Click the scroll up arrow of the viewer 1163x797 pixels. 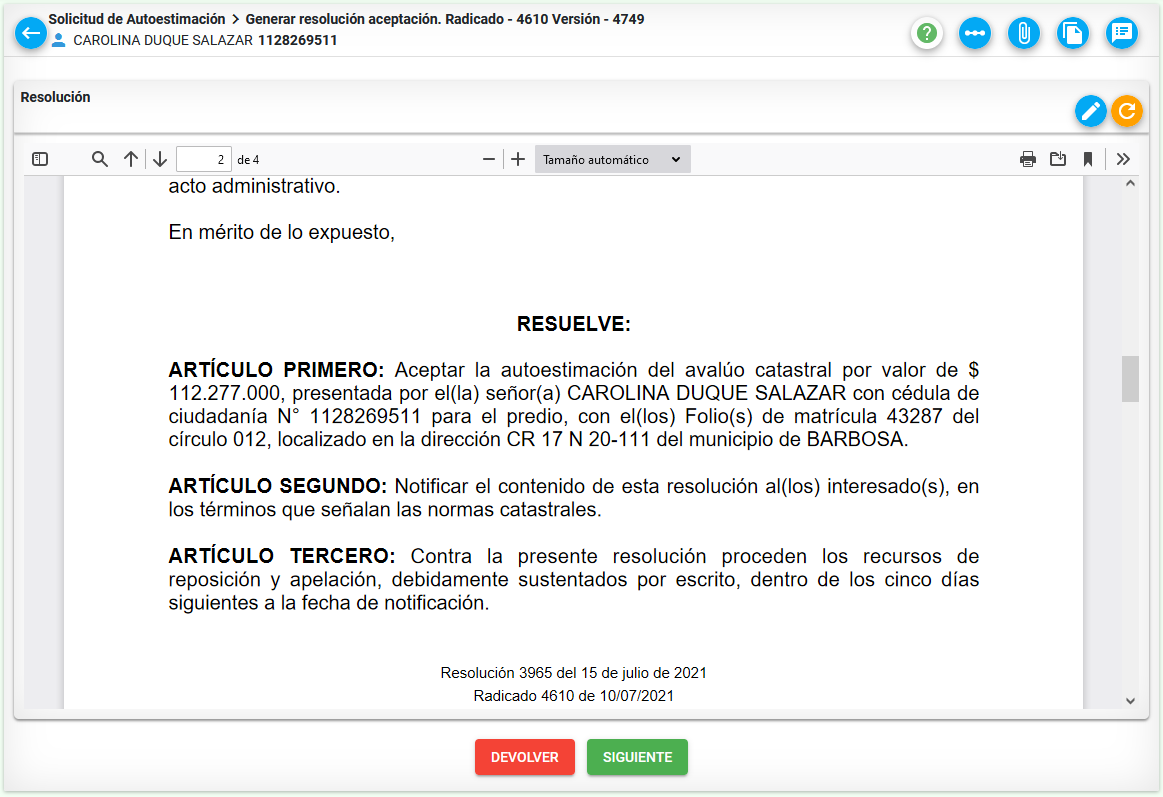click(x=1130, y=183)
